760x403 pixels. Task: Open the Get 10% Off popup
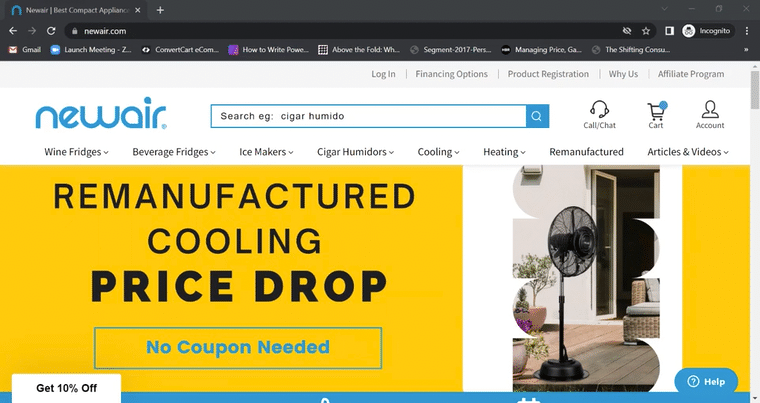point(66,388)
